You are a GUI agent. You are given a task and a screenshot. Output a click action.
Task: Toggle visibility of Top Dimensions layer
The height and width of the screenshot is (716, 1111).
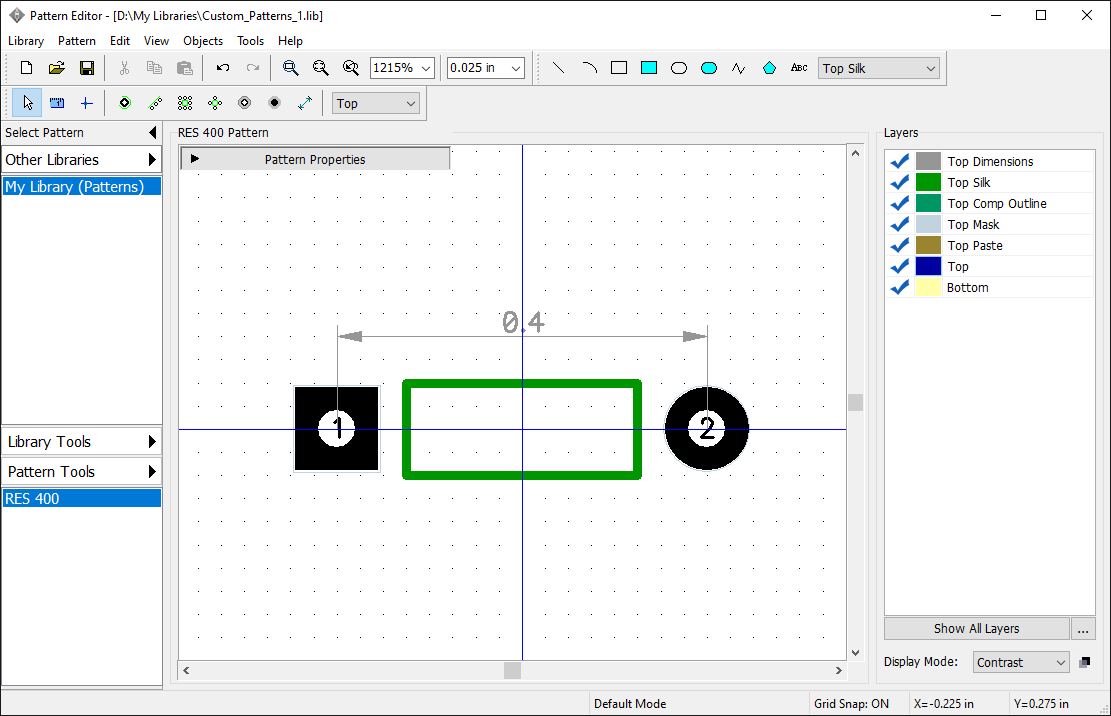tap(900, 161)
